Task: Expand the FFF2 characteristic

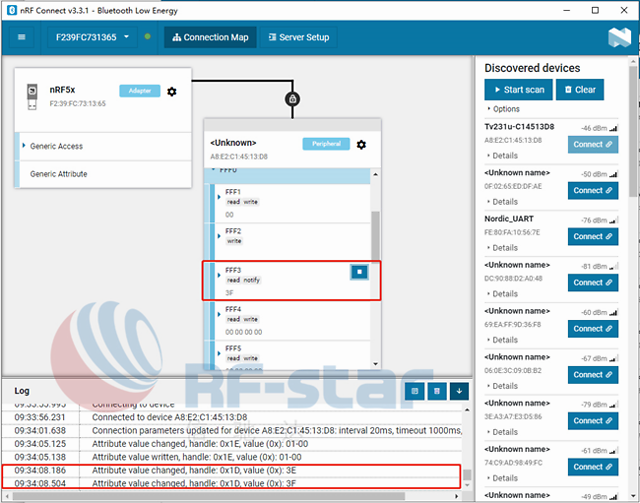Action: coord(219,236)
